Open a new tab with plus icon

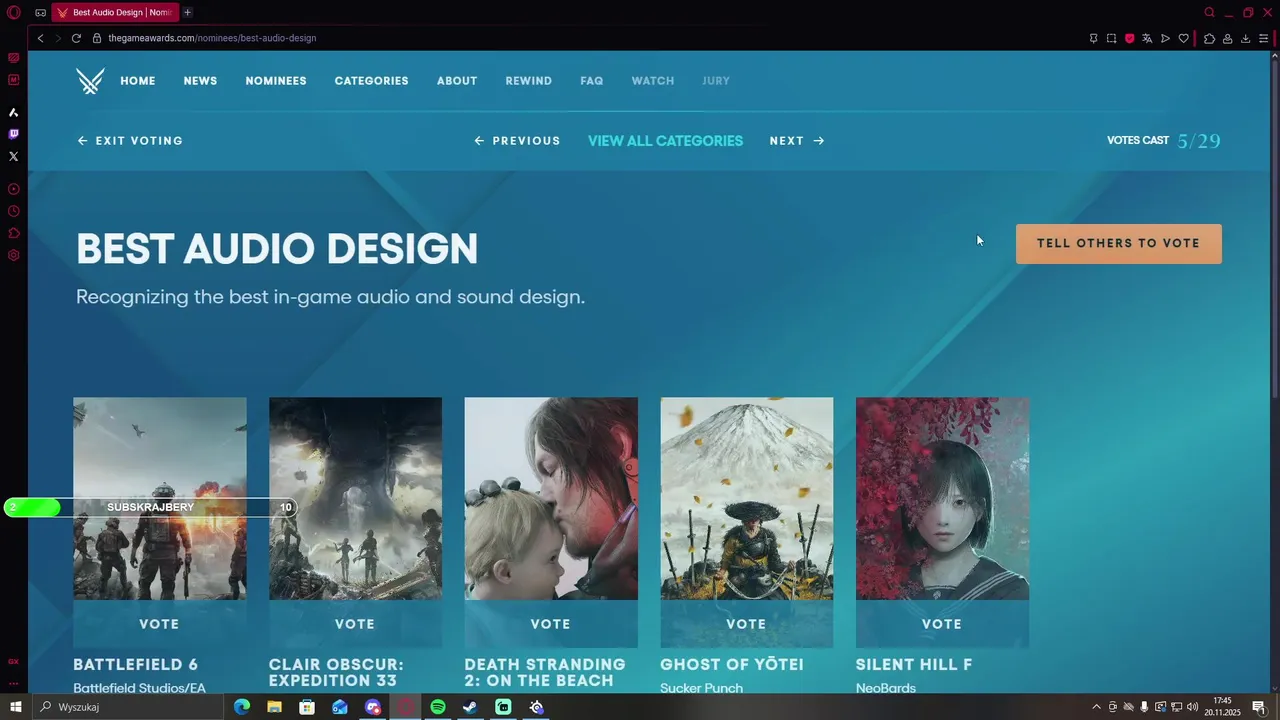[x=187, y=13]
